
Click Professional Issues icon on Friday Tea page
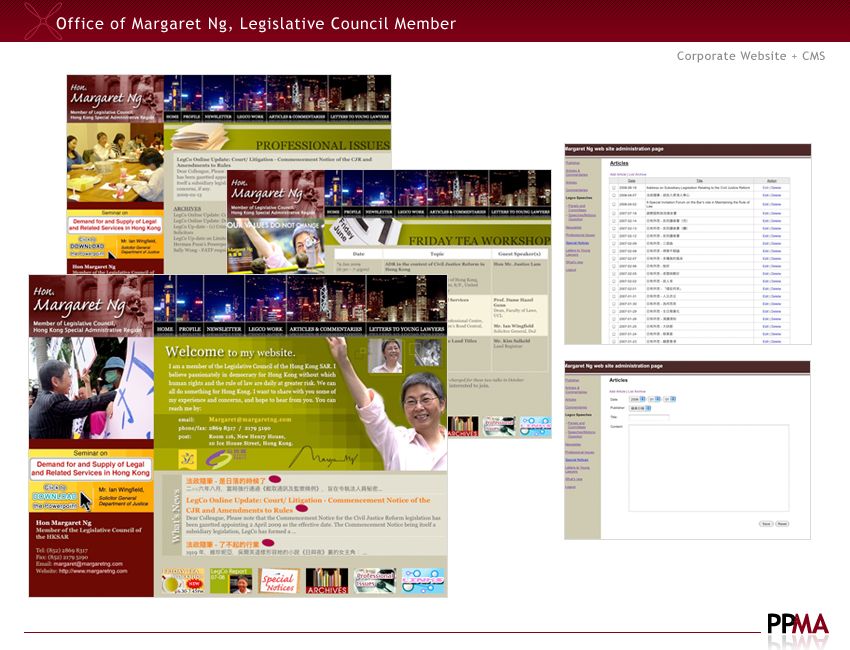499,427
